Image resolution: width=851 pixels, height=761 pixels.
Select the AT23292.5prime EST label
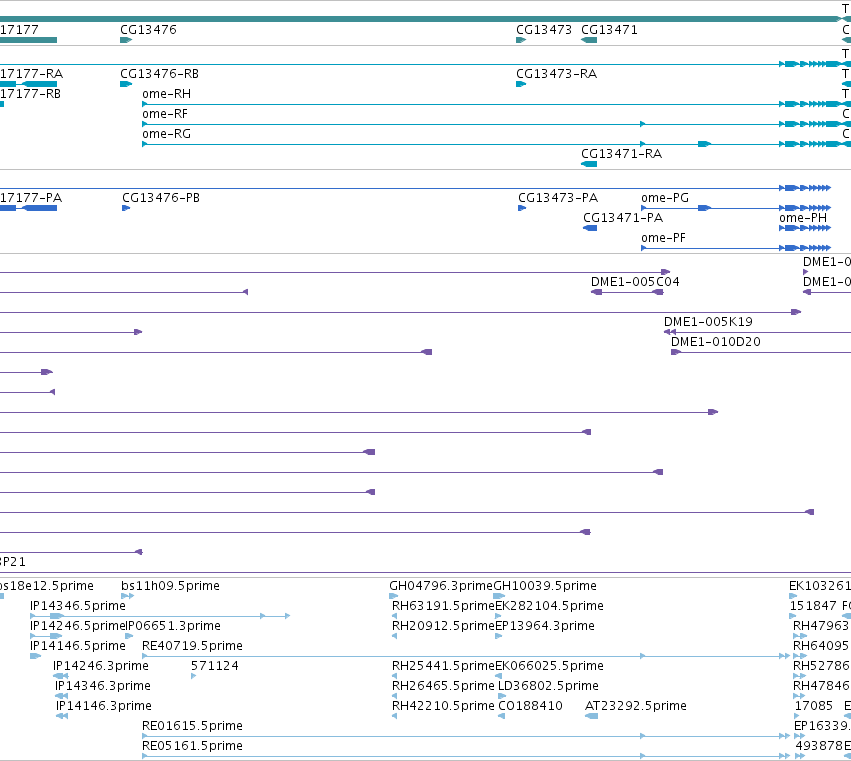pyautogui.click(x=636, y=706)
